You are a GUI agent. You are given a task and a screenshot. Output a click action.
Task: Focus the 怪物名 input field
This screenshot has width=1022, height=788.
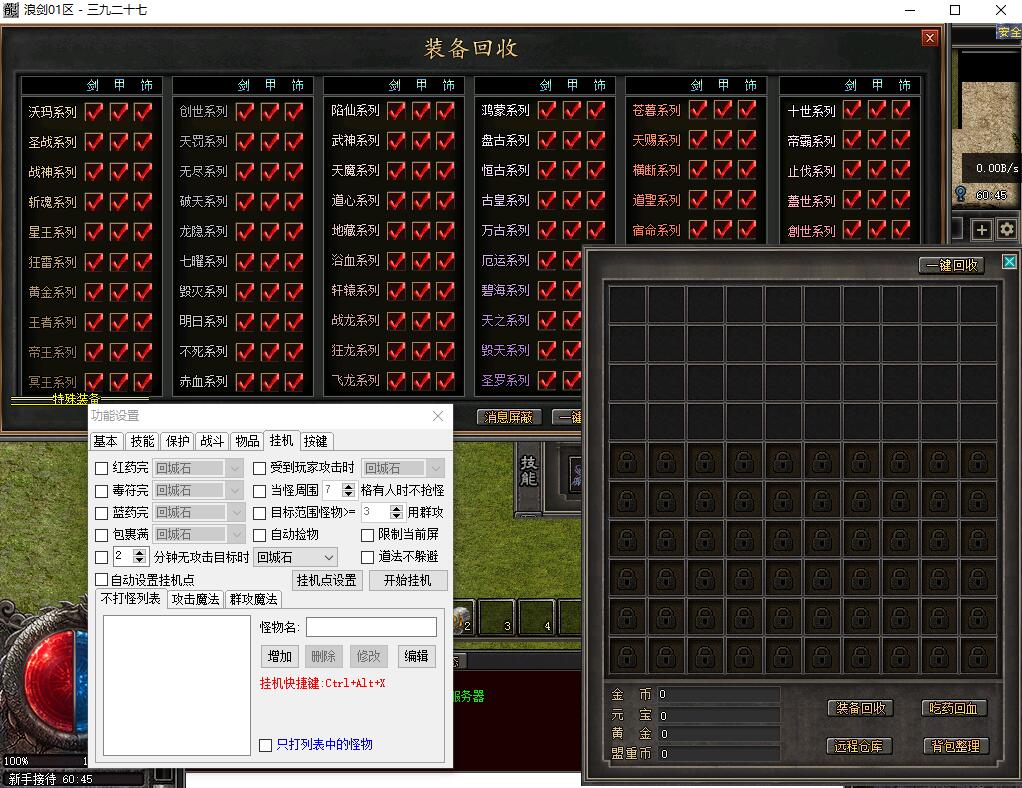372,627
